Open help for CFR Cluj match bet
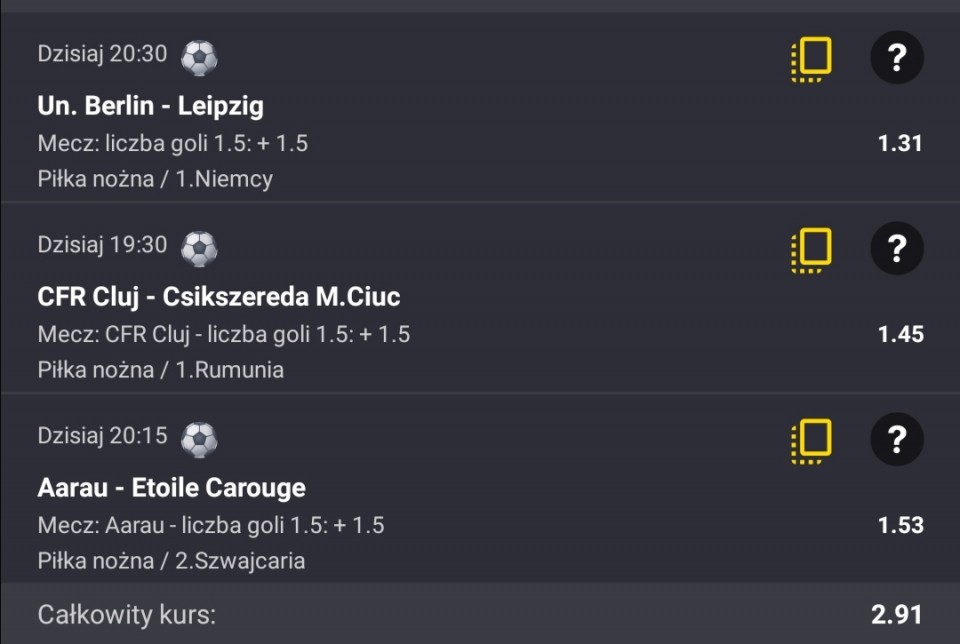The image size is (960, 644). pos(897,248)
